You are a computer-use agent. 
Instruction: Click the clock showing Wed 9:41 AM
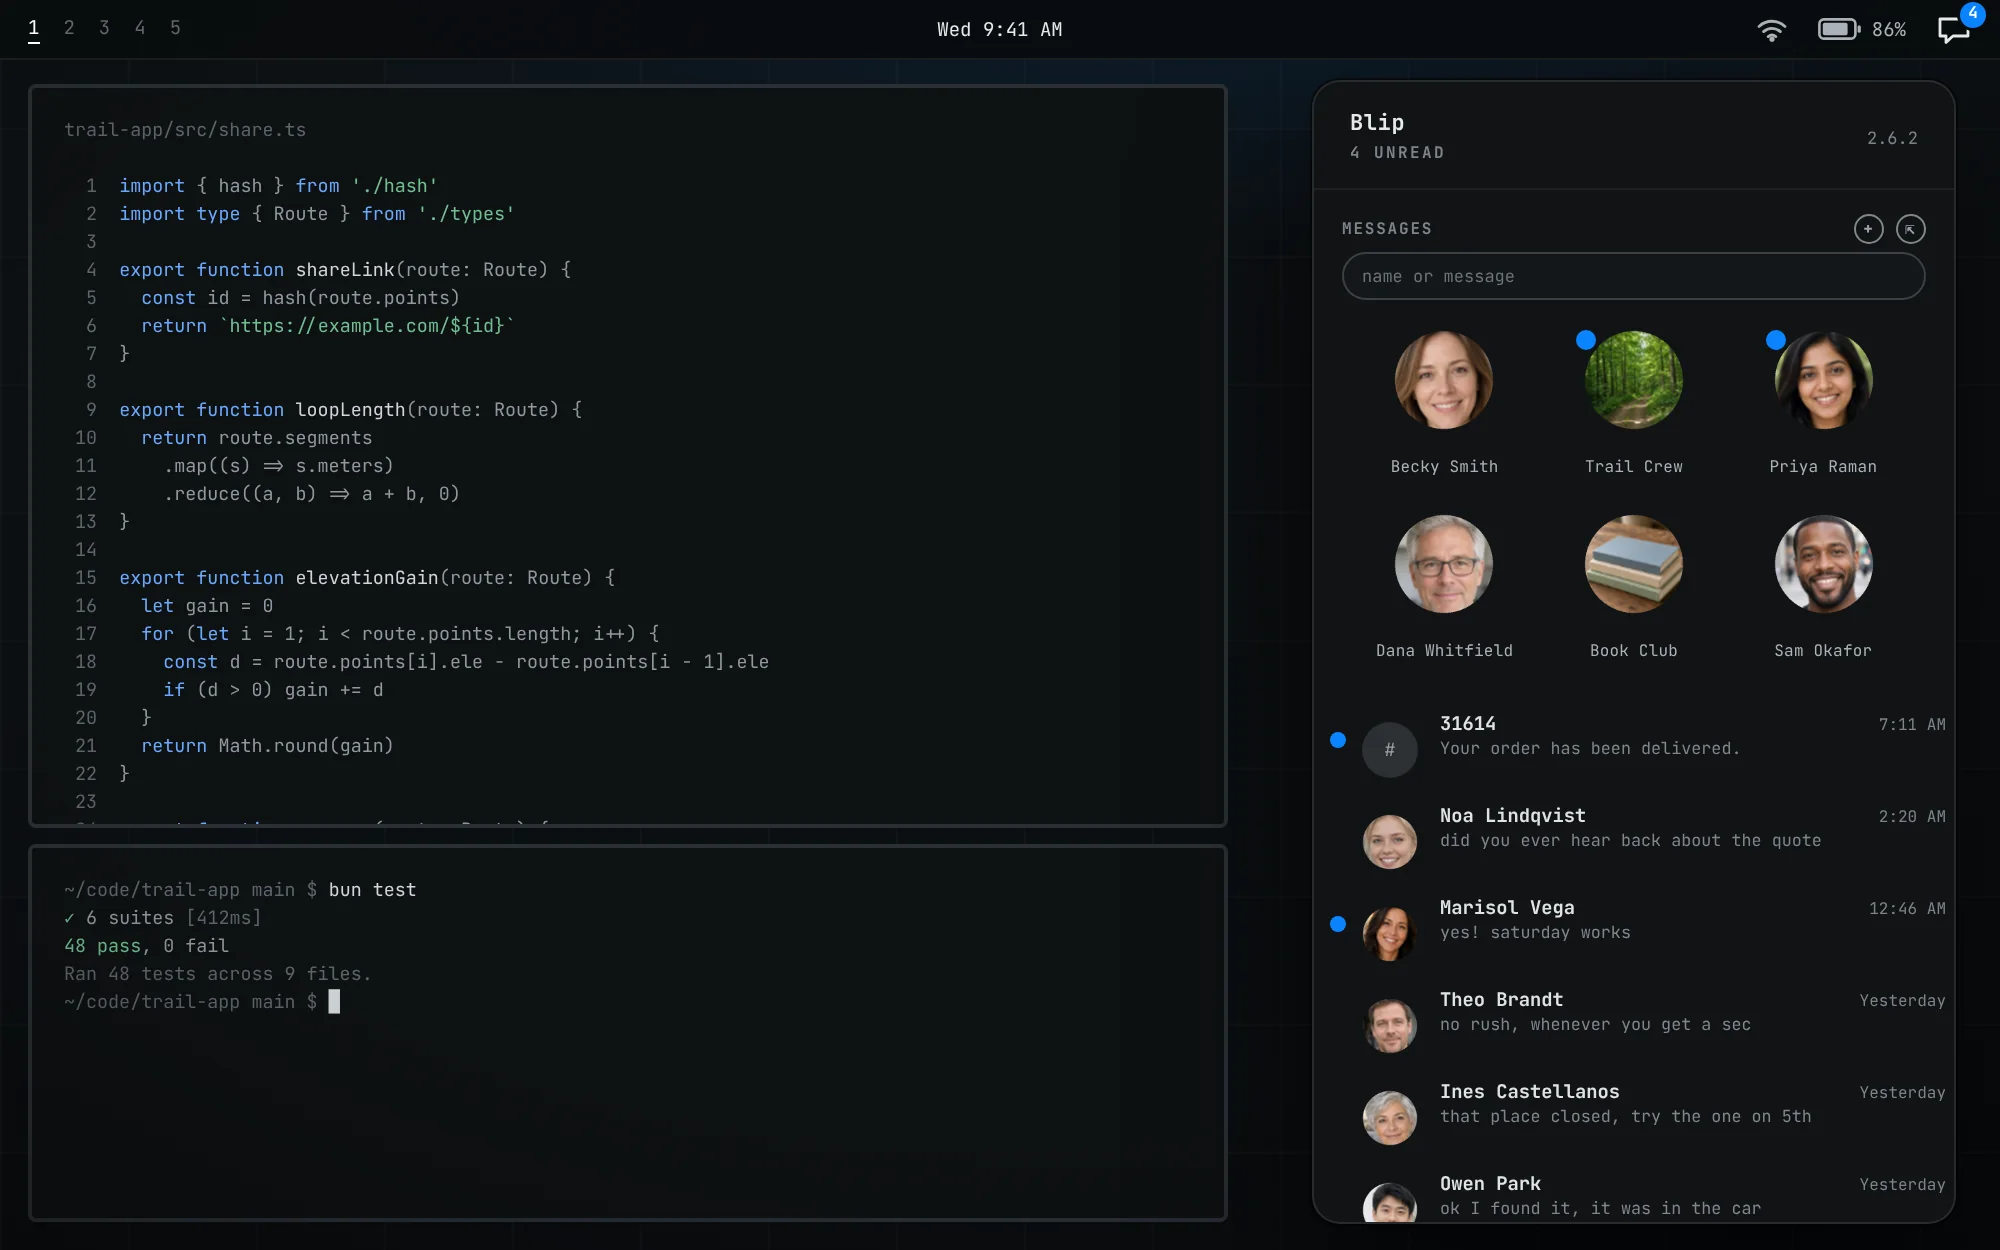coord(999,29)
